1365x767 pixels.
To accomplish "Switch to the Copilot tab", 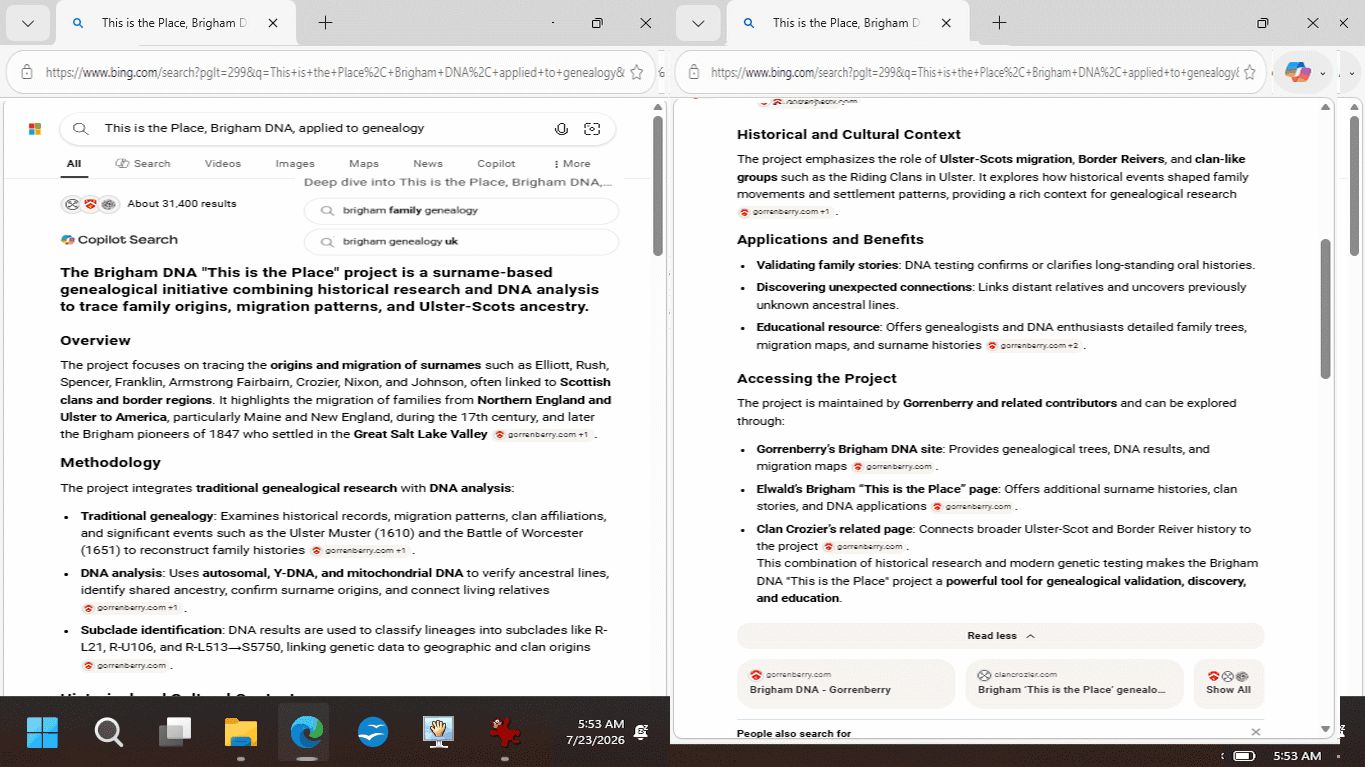I will [x=496, y=163].
